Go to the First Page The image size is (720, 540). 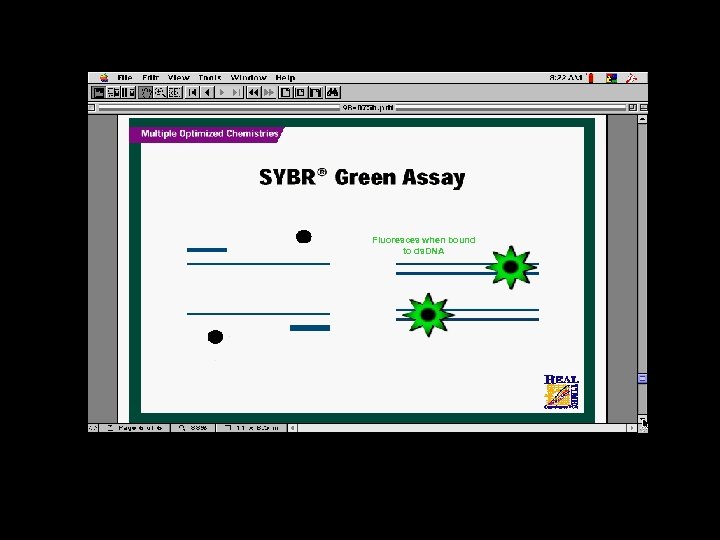click(x=192, y=92)
